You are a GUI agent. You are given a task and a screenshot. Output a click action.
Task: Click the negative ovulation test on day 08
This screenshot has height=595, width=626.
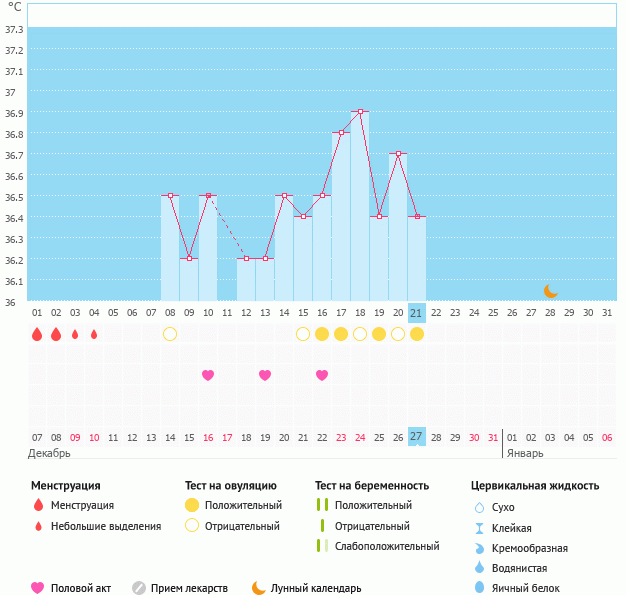(x=170, y=334)
